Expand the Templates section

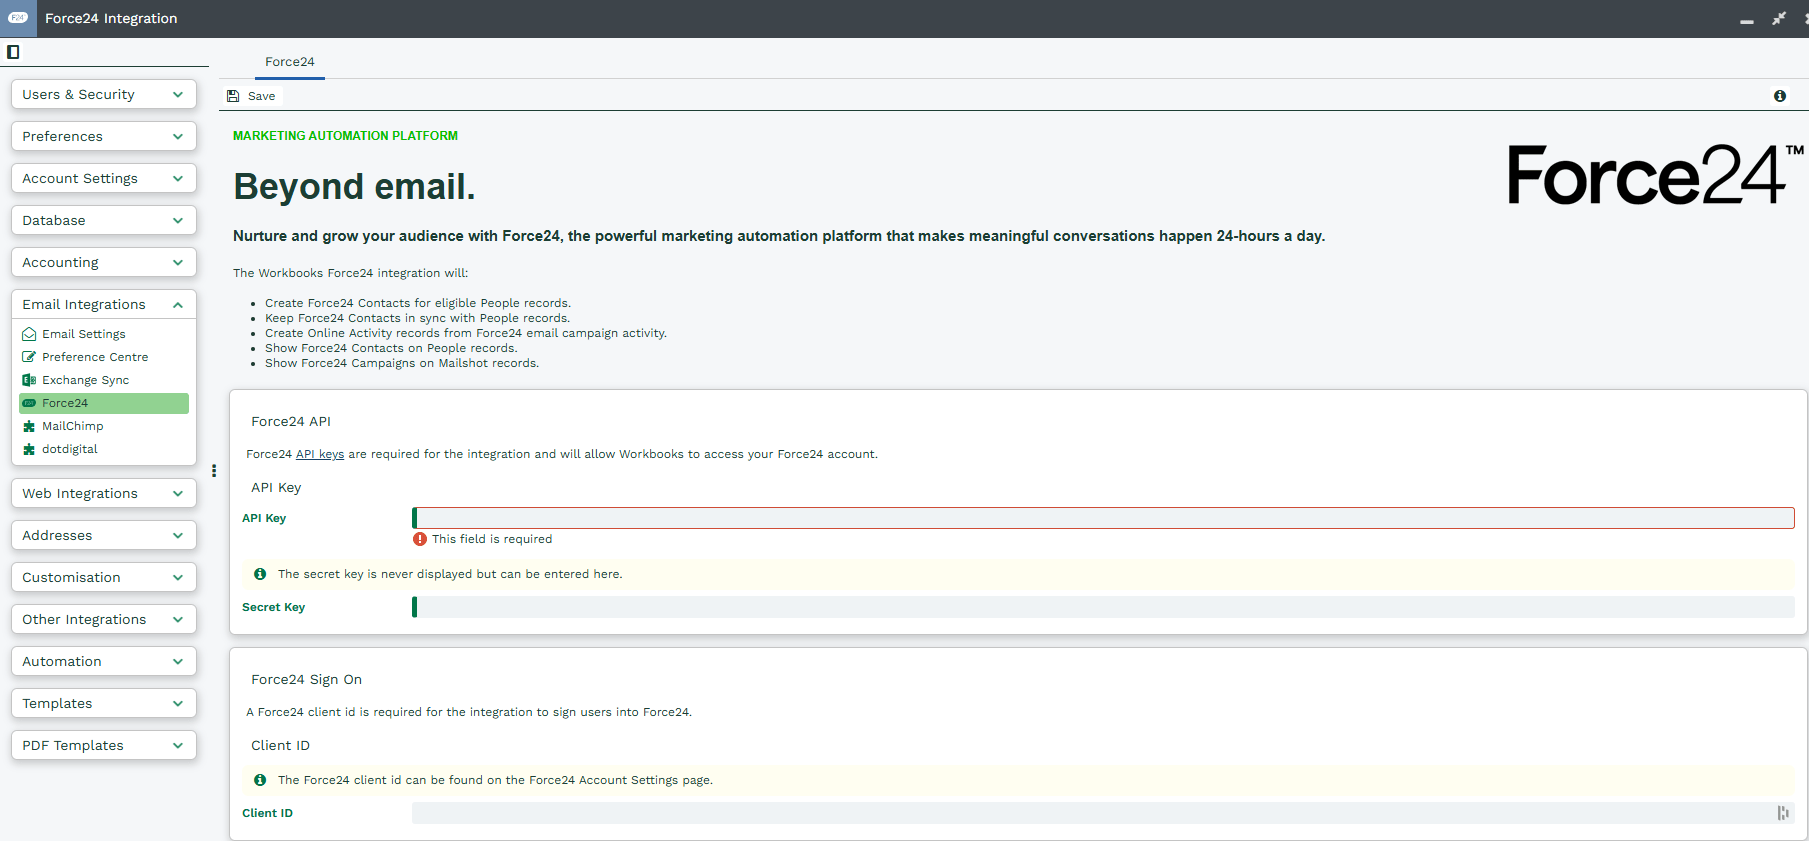(x=104, y=703)
